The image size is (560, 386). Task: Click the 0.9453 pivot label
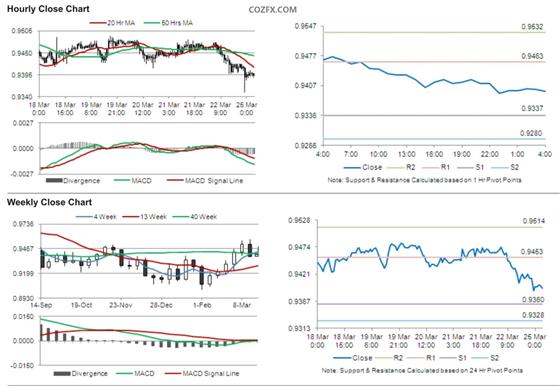[532, 252]
